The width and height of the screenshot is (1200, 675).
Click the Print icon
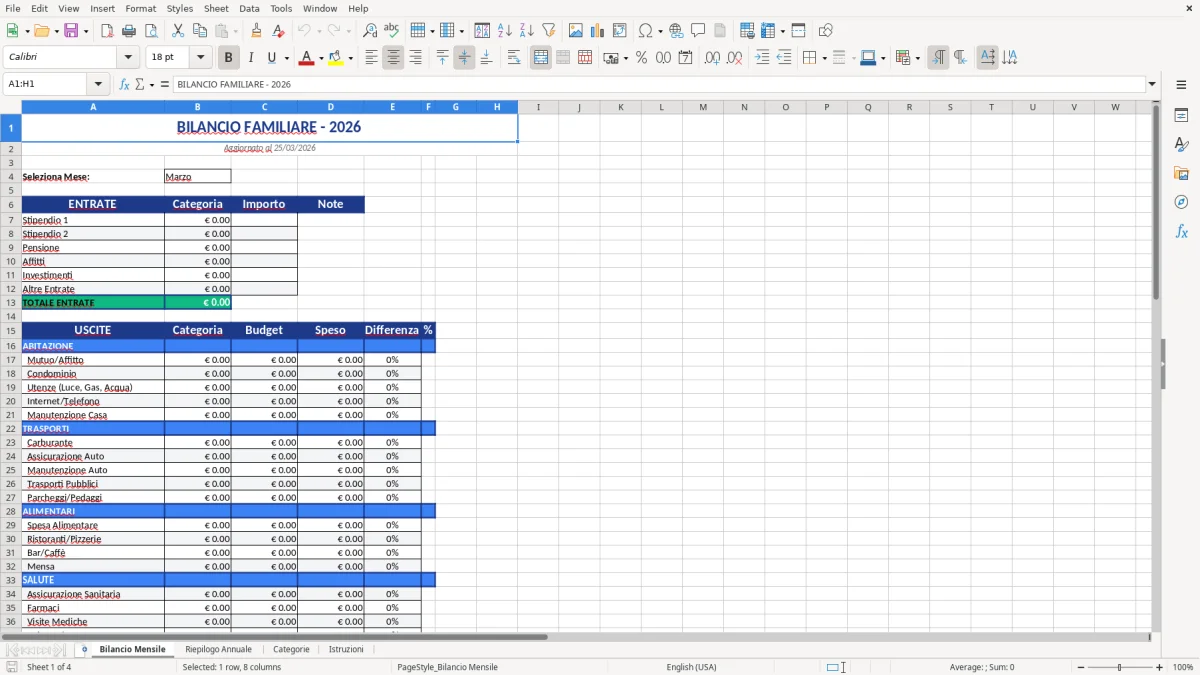[129, 31]
